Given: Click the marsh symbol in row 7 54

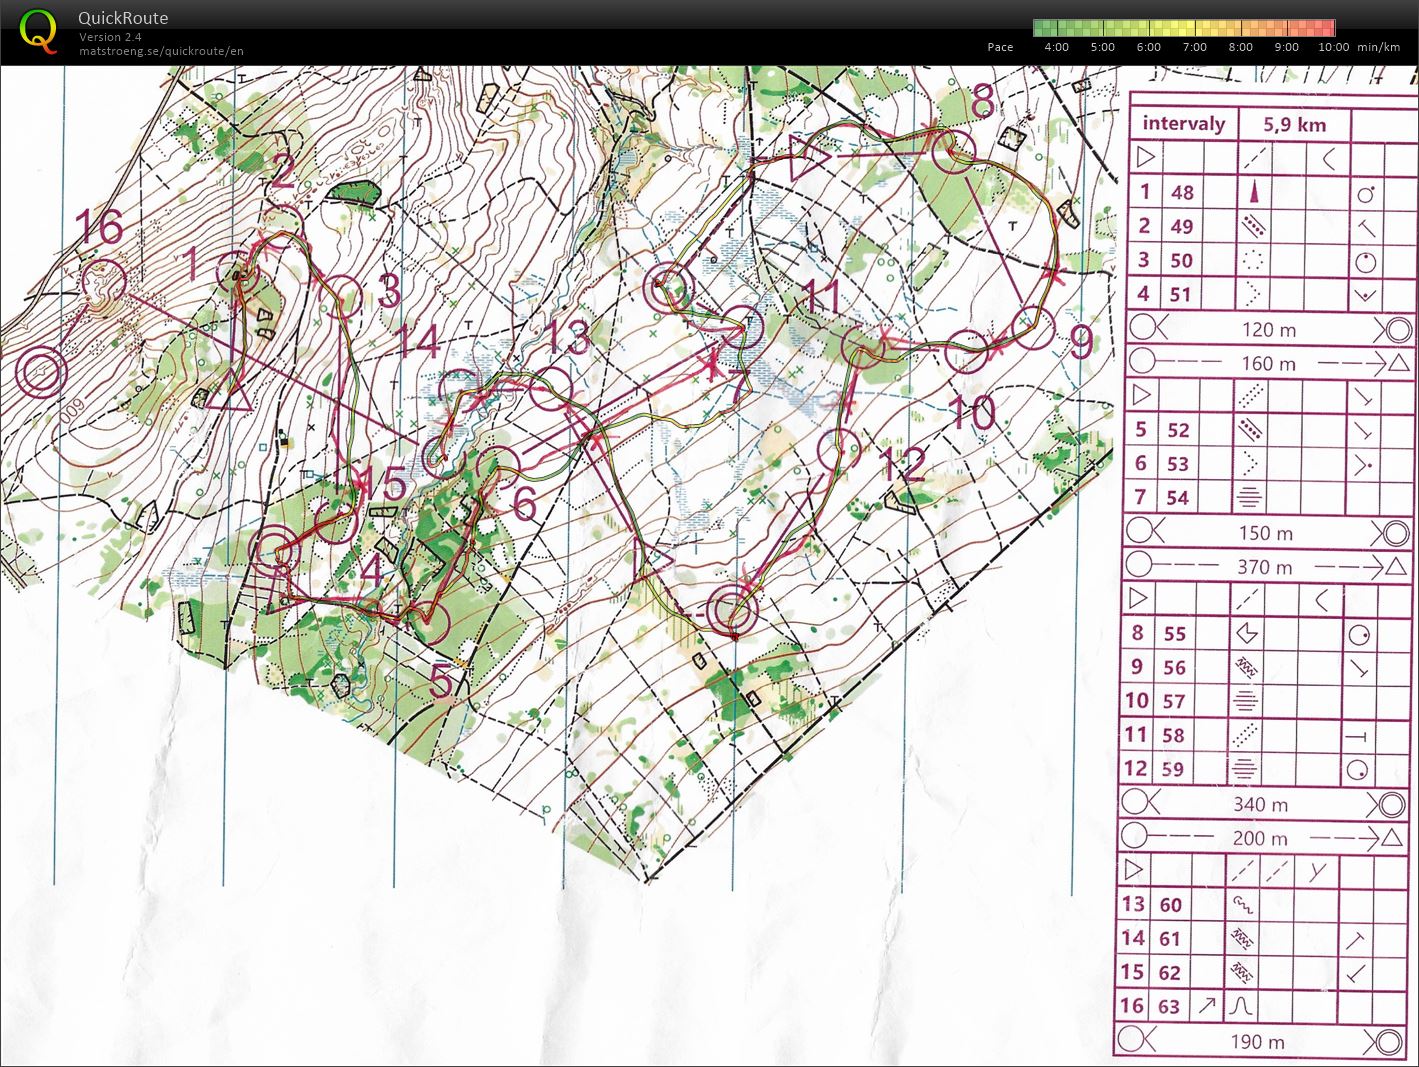Looking at the screenshot, I should [x=1248, y=496].
